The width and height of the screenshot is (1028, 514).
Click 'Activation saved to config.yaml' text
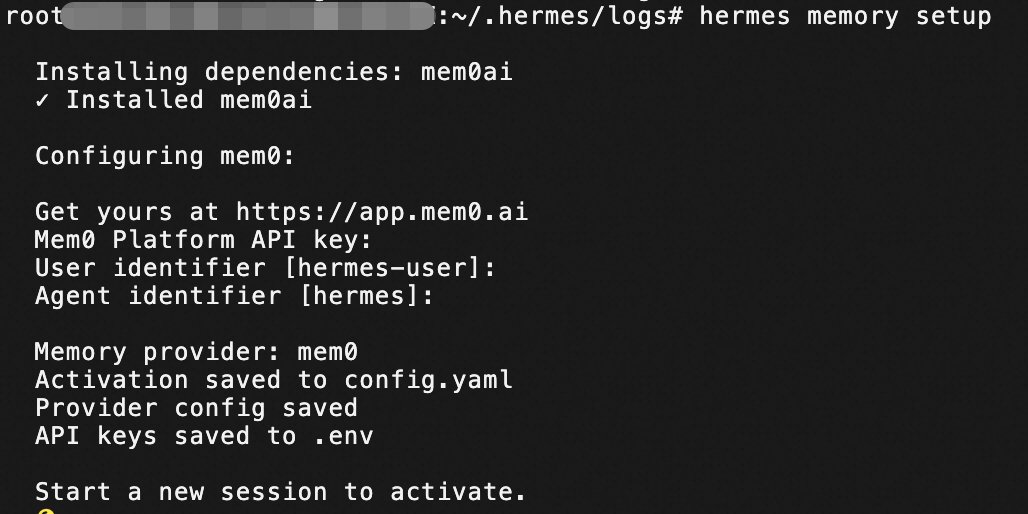tap(273, 380)
